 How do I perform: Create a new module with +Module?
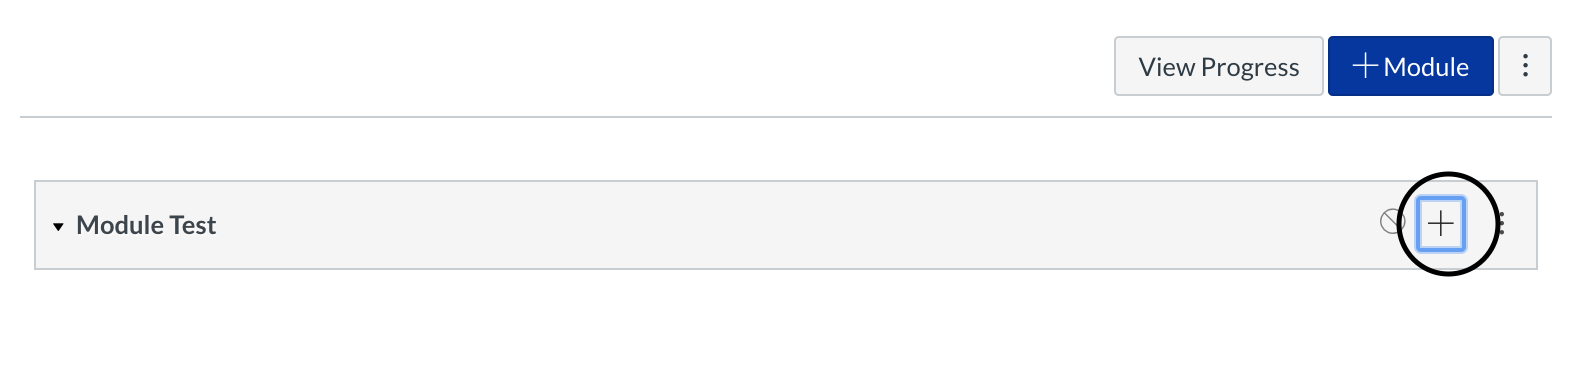pyautogui.click(x=1410, y=66)
